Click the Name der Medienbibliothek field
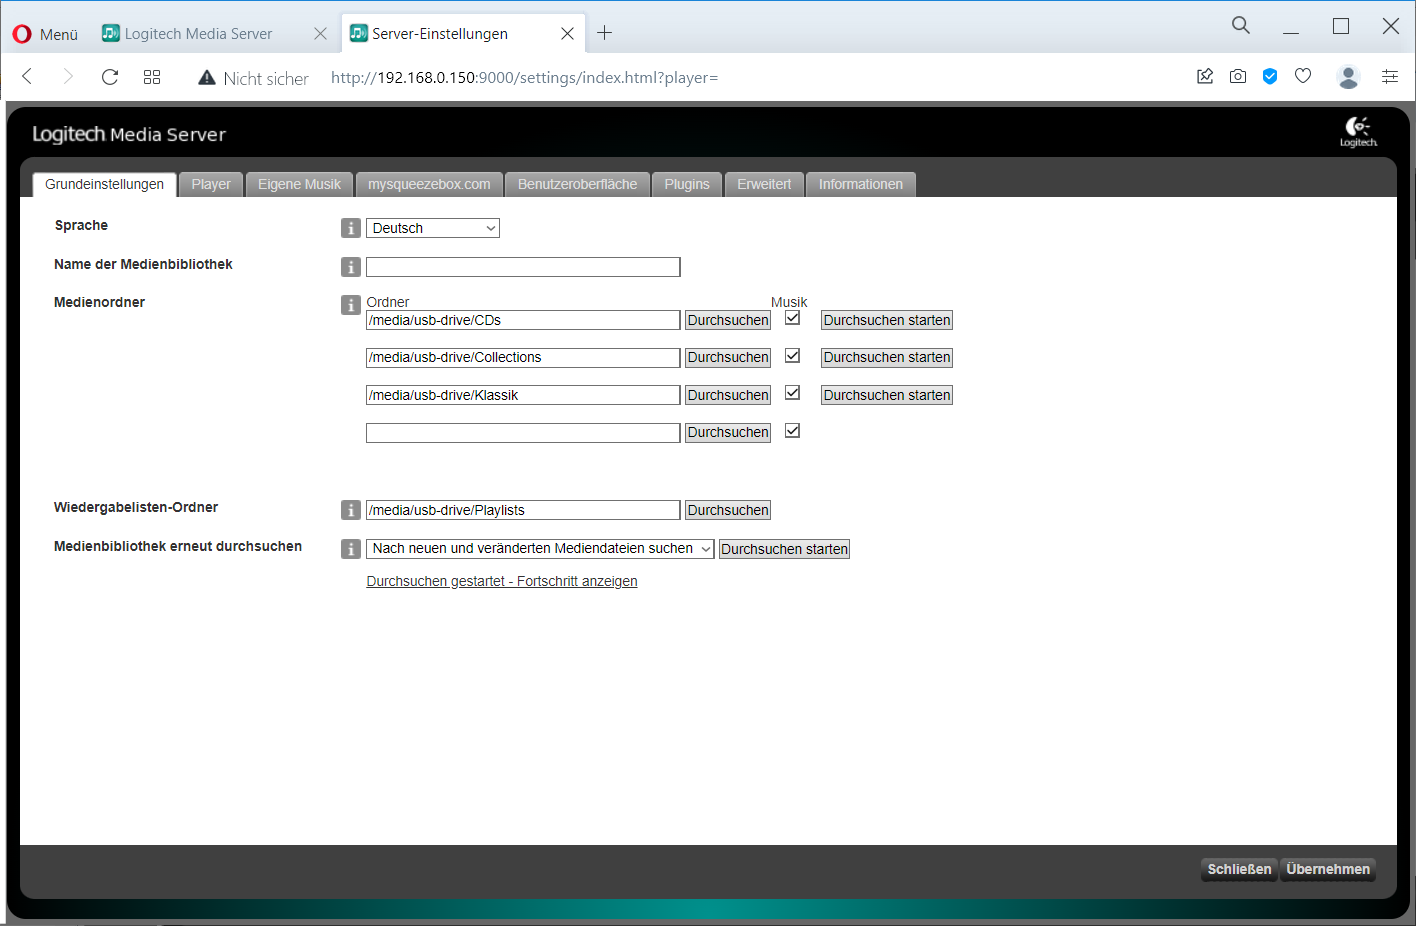The image size is (1416, 926). coord(523,267)
